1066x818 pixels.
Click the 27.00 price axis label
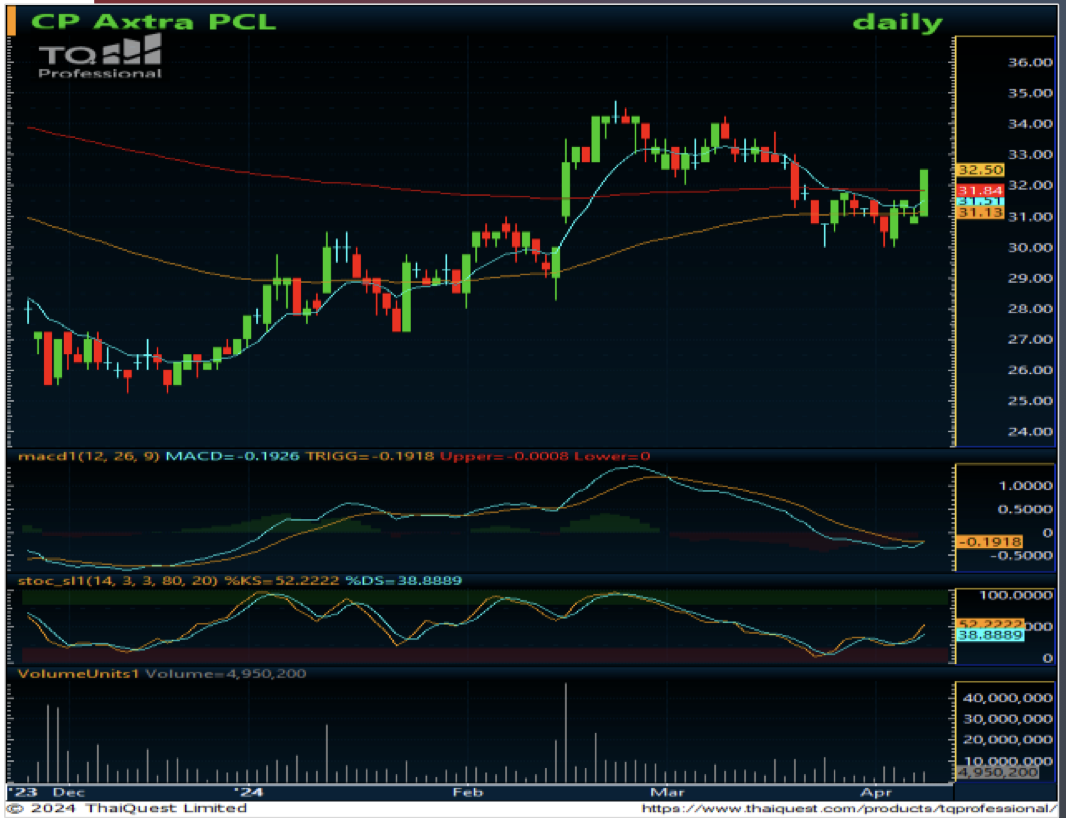point(1029,339)
